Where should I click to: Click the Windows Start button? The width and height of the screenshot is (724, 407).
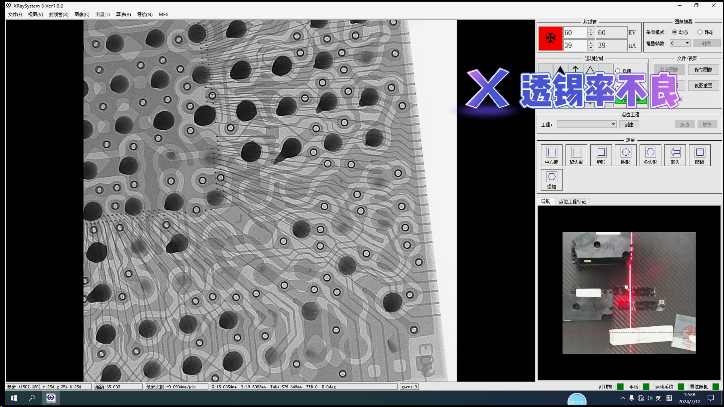[11, 398]
